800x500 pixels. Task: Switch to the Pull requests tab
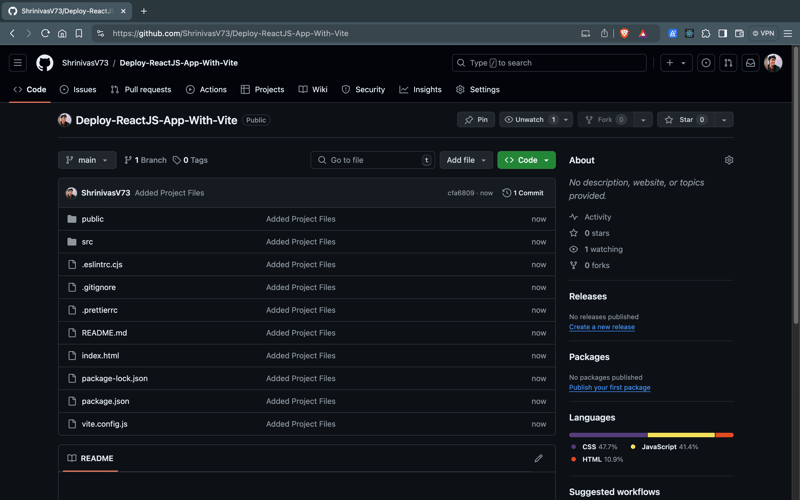[x=141, y=89]
